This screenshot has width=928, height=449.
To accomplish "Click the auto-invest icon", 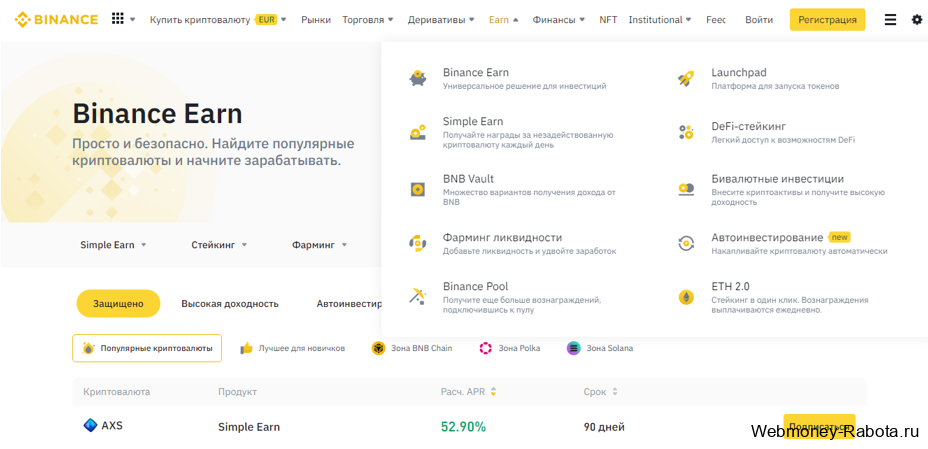I will point(686,243).
